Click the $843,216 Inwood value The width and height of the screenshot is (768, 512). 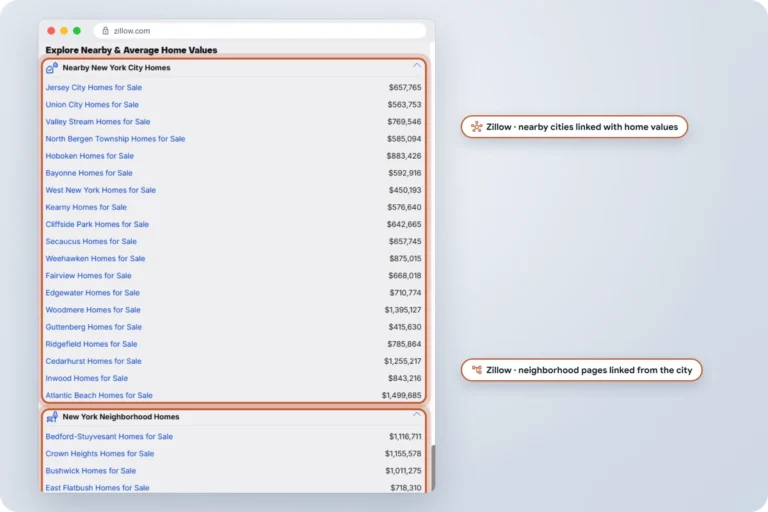coord(405,378)
